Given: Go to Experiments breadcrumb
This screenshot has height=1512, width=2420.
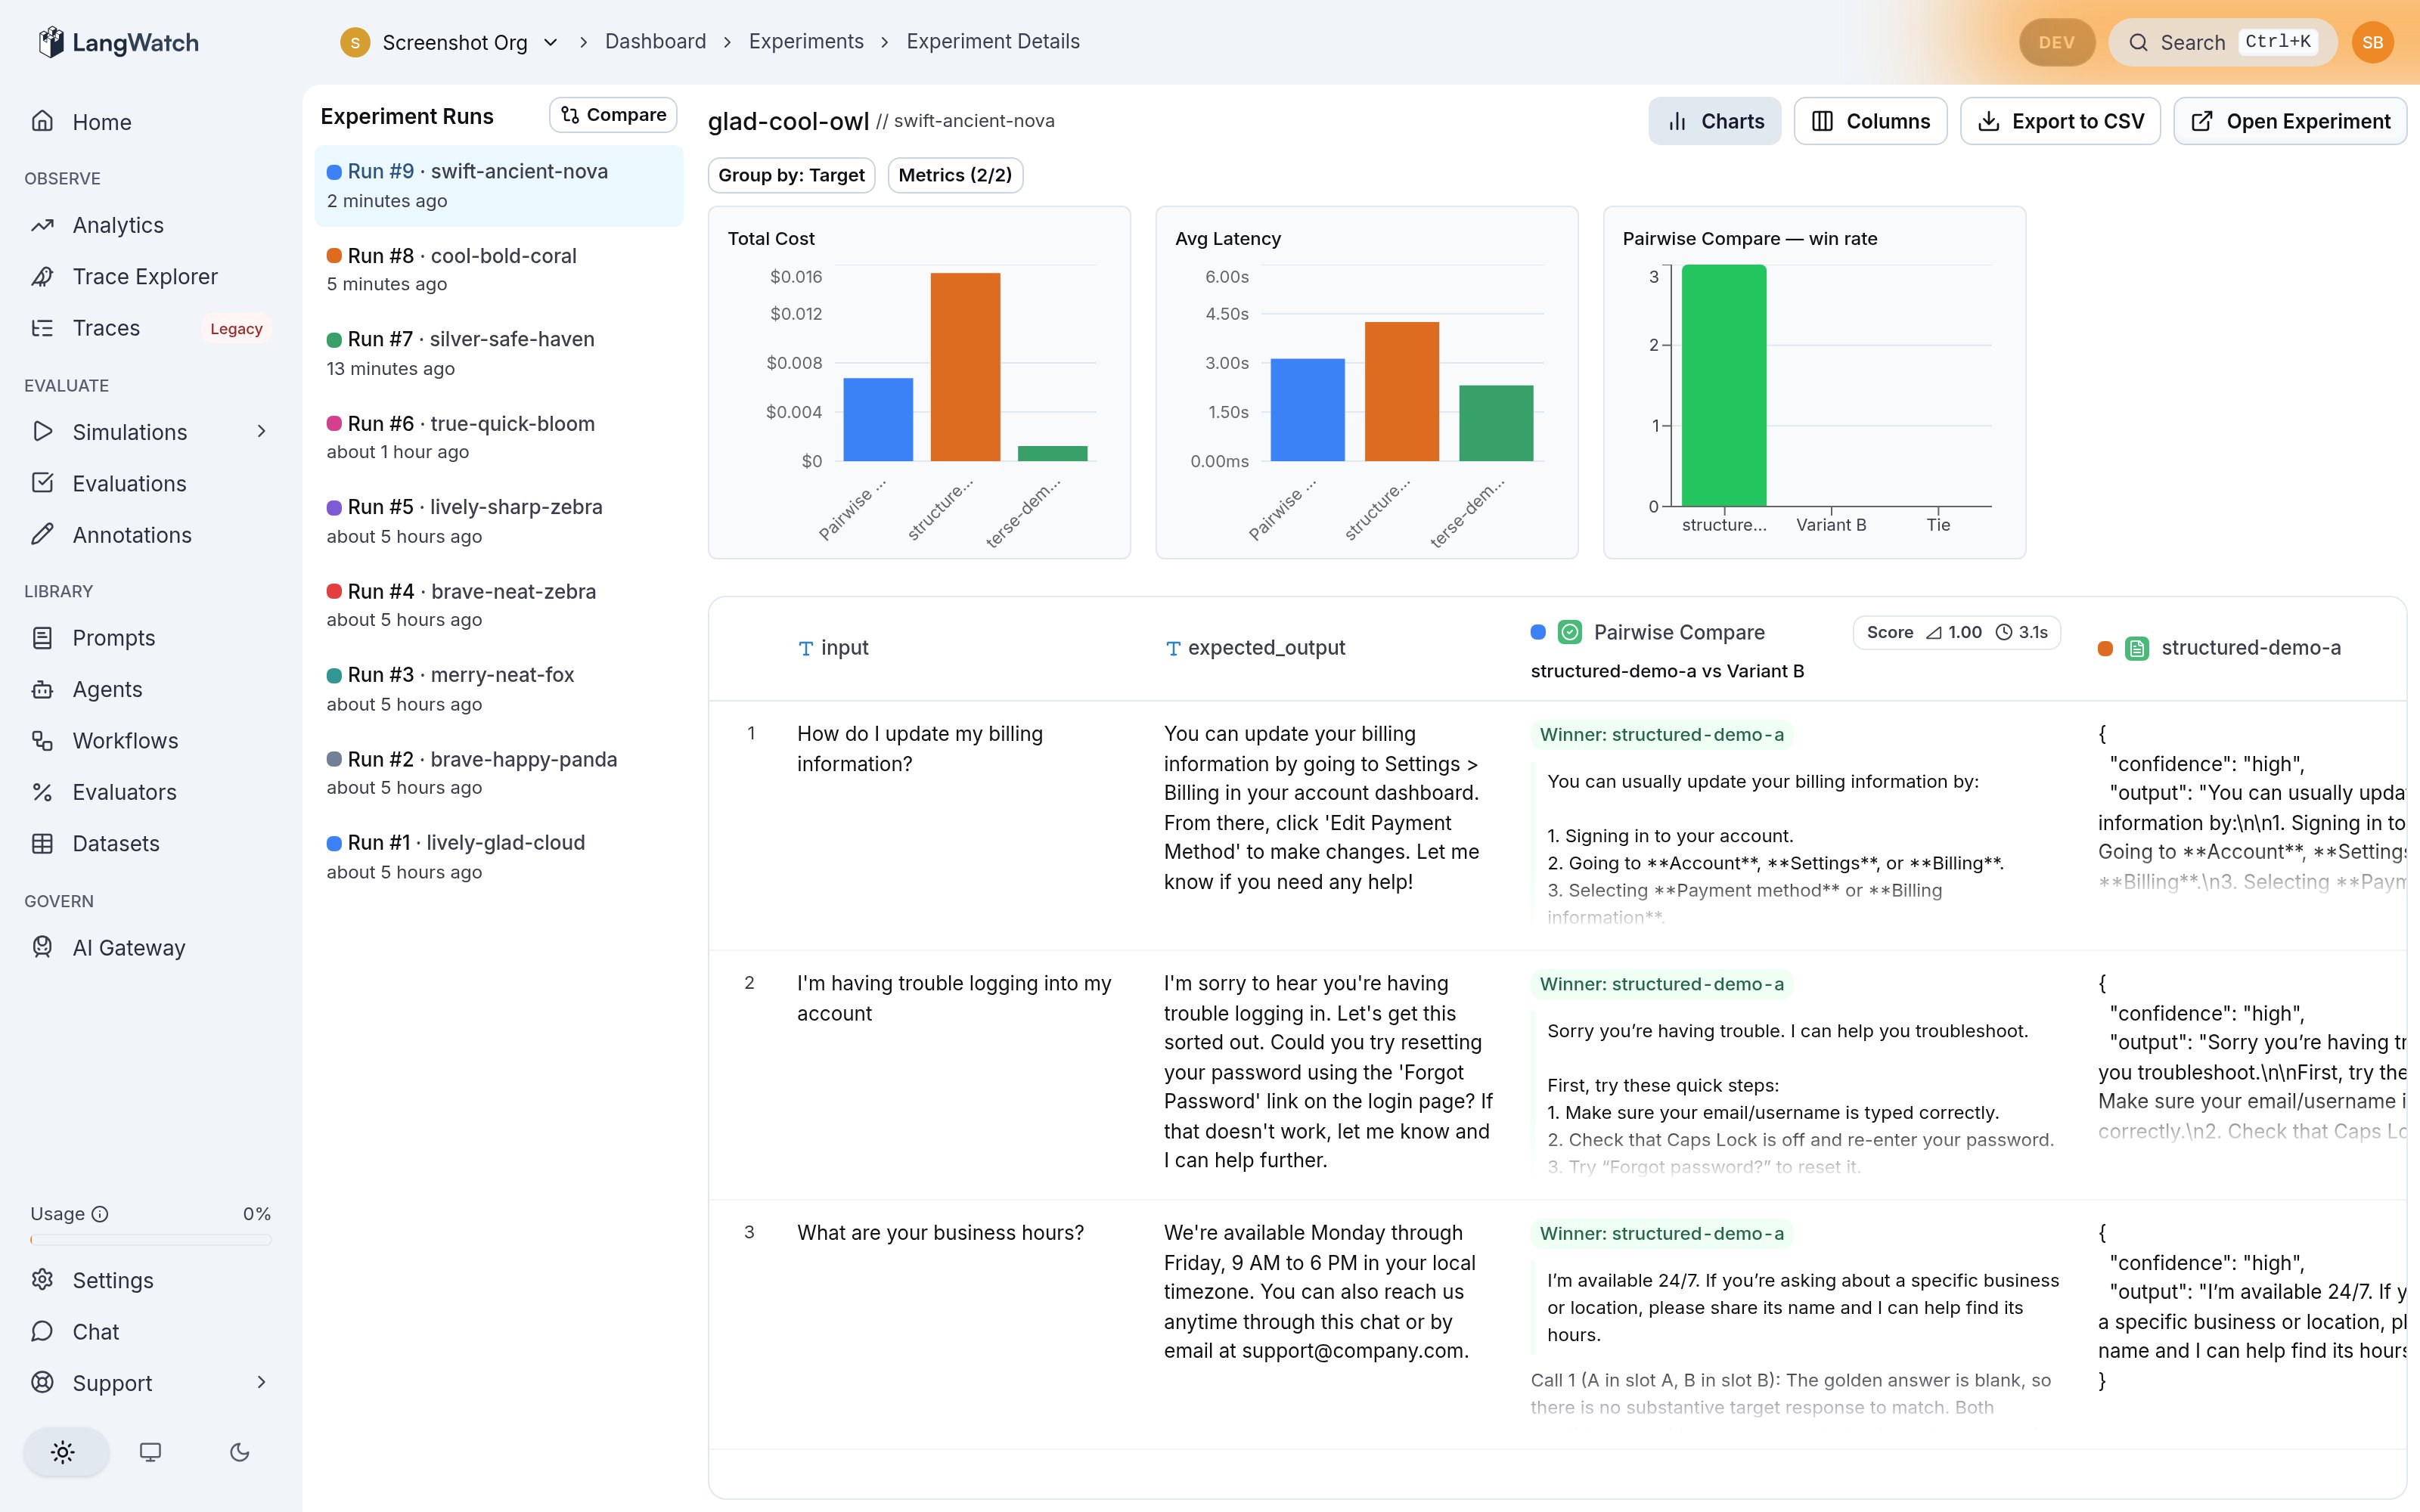Looking at the screenshot, I should tap(806, 41).
